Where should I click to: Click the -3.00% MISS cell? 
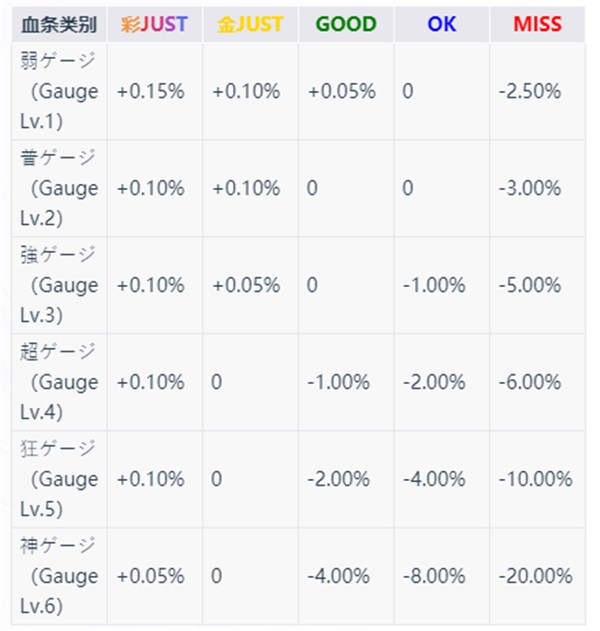point(530,188)
